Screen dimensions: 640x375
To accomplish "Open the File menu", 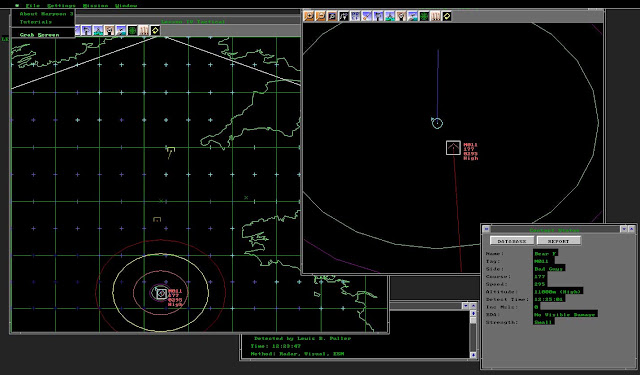I will click(33, 6).
